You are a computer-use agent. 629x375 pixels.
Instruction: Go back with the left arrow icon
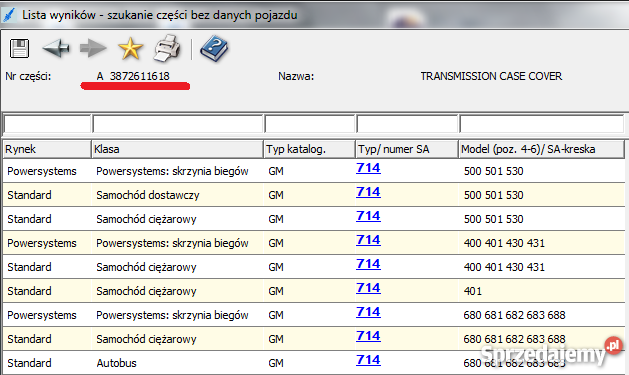(56, 48)
